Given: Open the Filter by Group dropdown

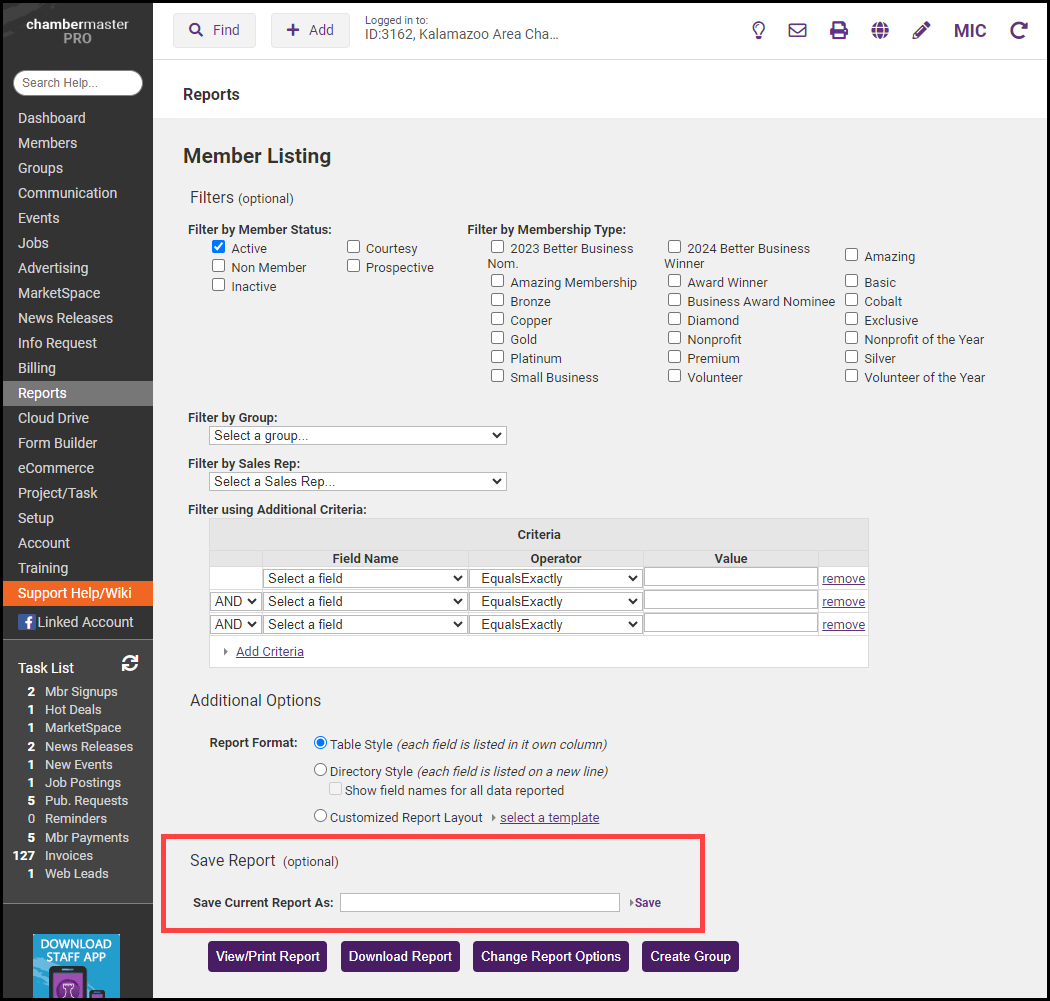Looking at the screenshot, I should [x=358, y=436].
